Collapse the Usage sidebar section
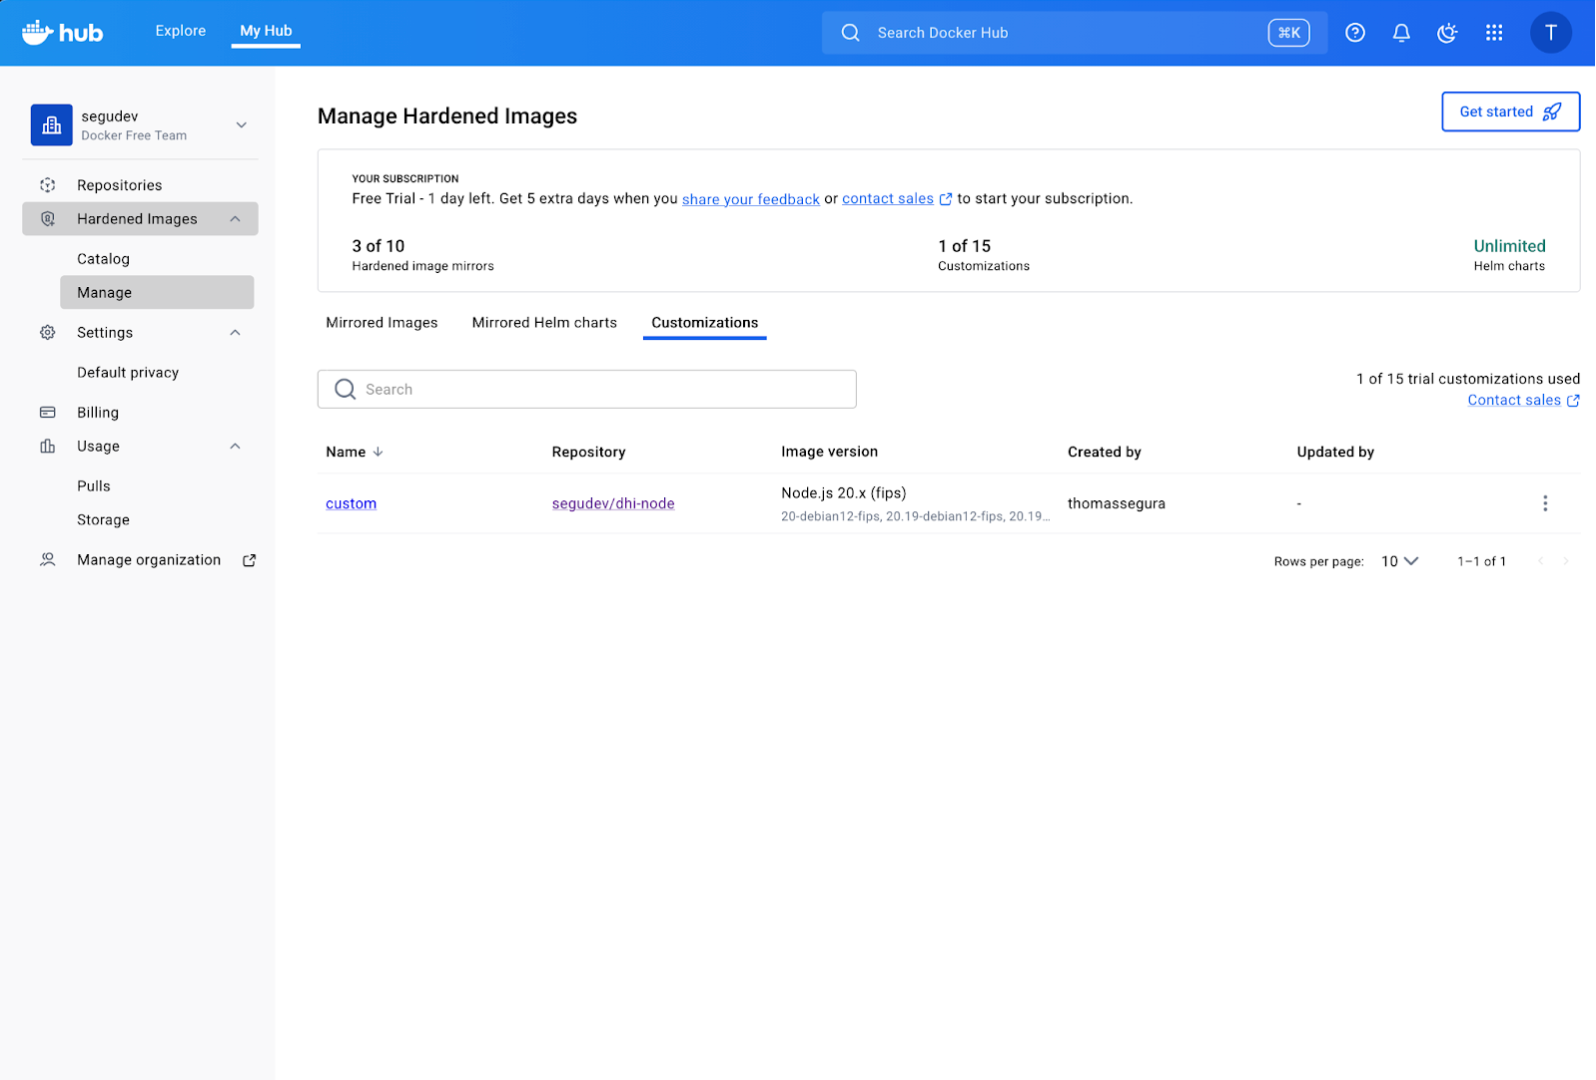 coord(235,446)
